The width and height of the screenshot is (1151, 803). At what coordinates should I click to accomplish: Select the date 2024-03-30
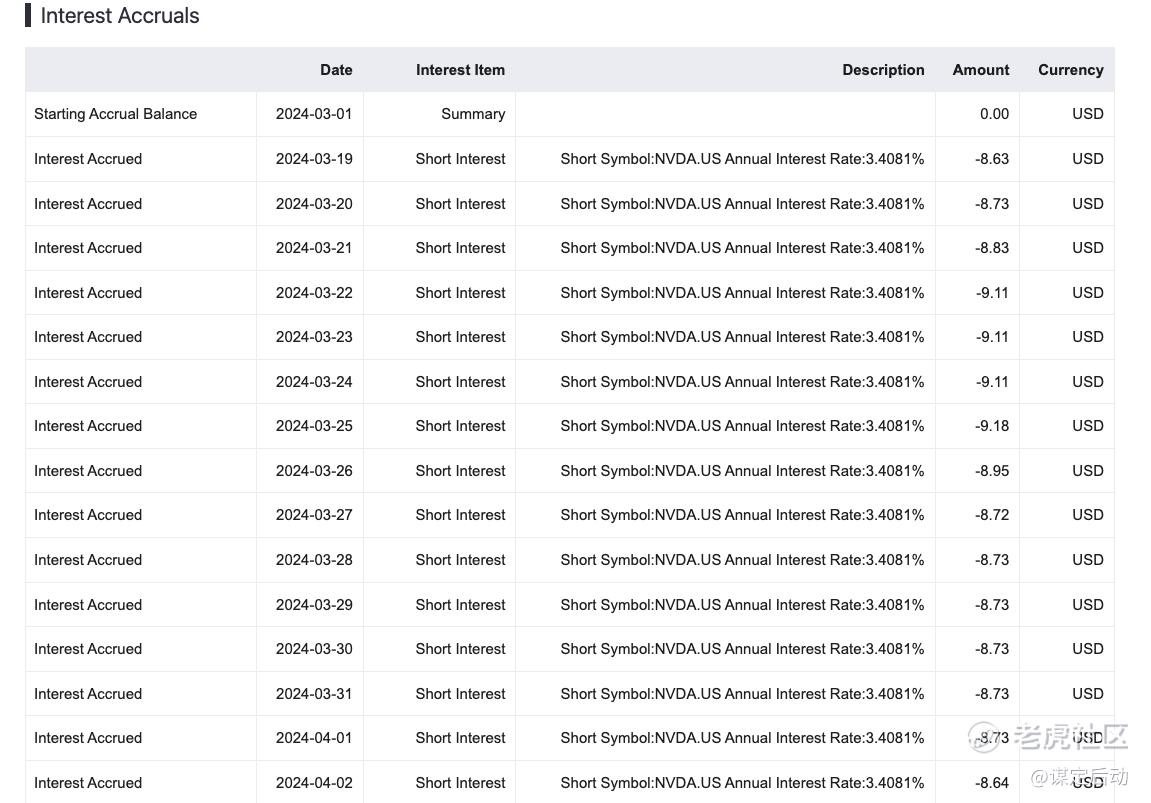(x=314, y=649)
